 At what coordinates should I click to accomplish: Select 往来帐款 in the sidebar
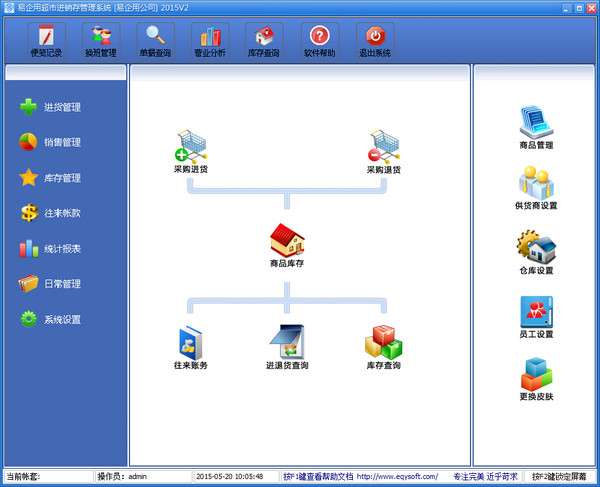pos(50,213)
